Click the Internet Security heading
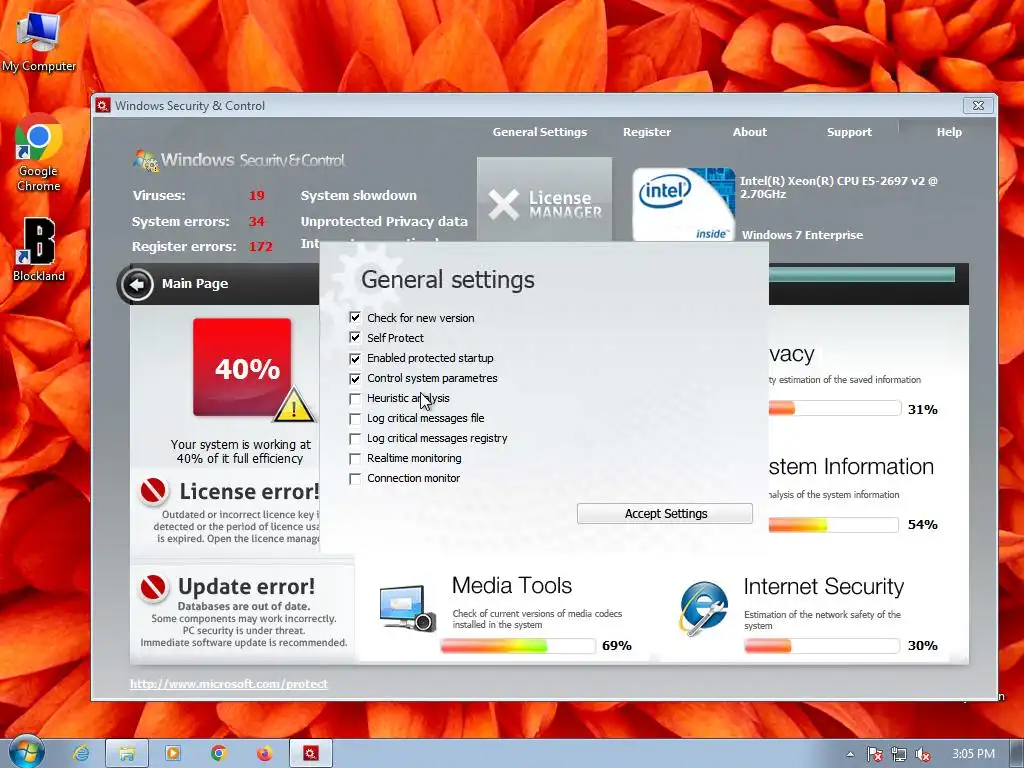 (824, 586)
